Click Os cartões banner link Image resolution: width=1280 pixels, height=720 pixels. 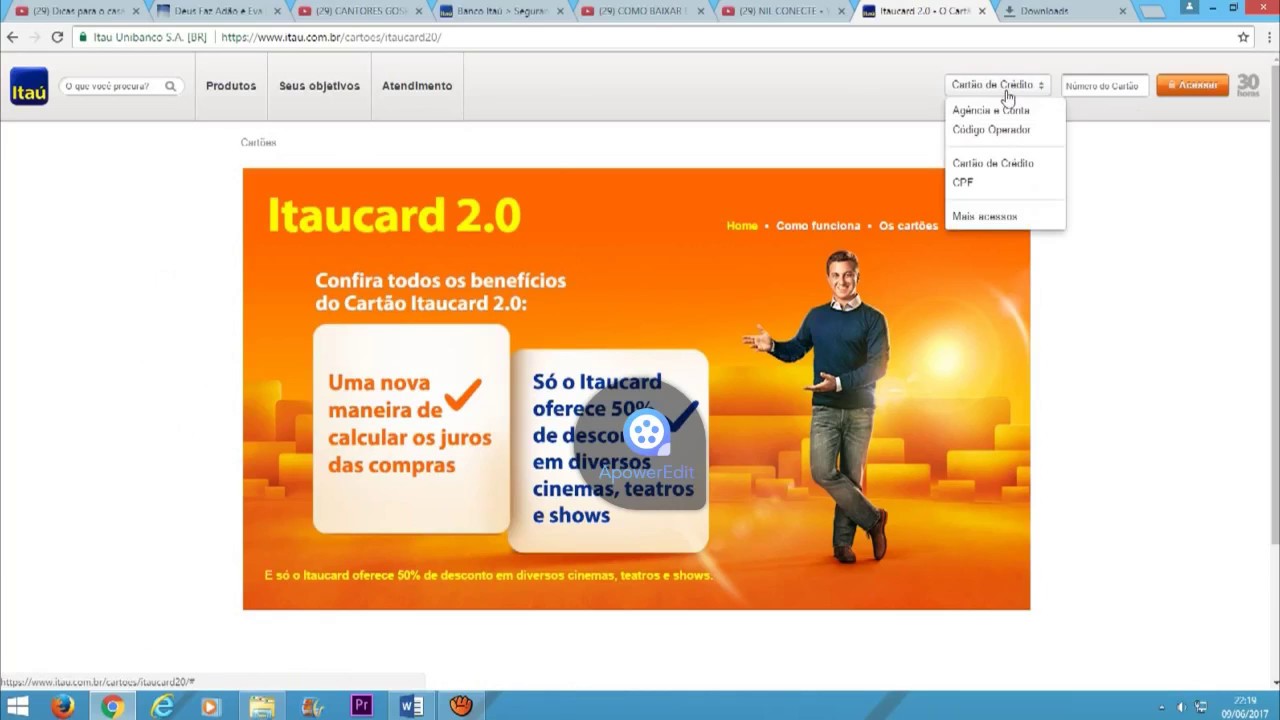pyautogui.click(x=908, y=226)
